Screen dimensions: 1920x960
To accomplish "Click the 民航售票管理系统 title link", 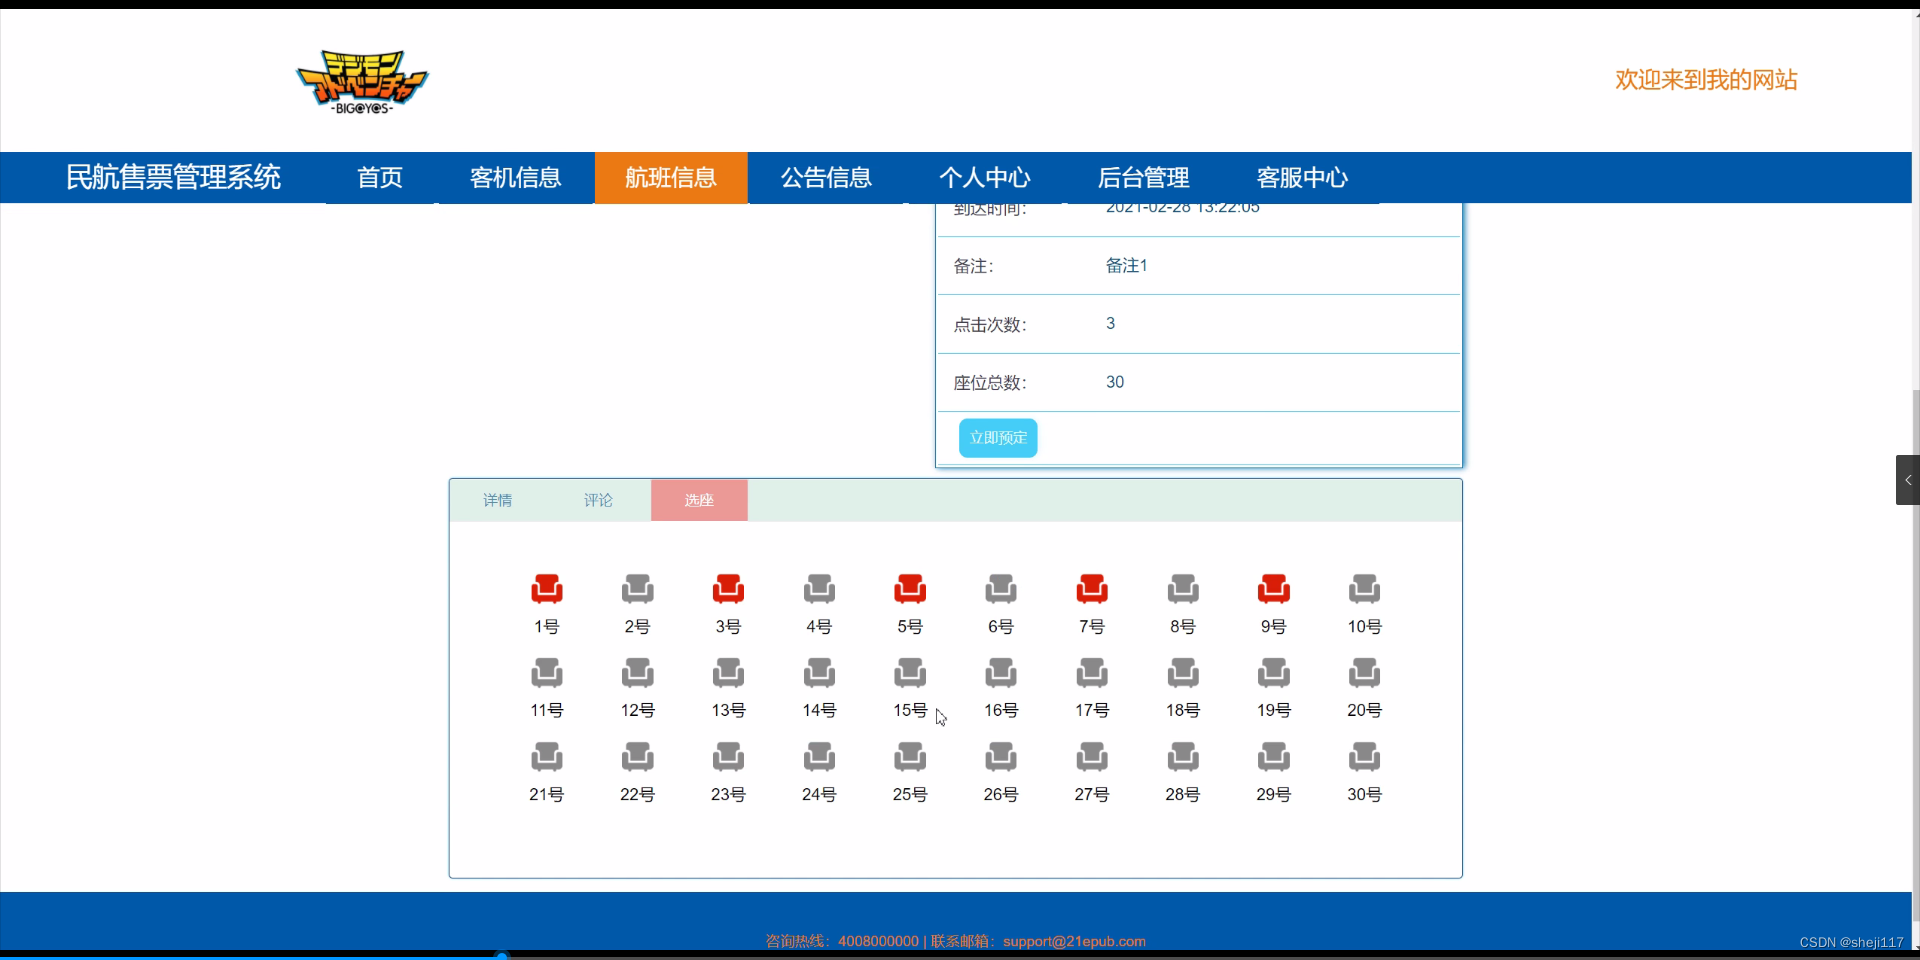I will 174,178.
